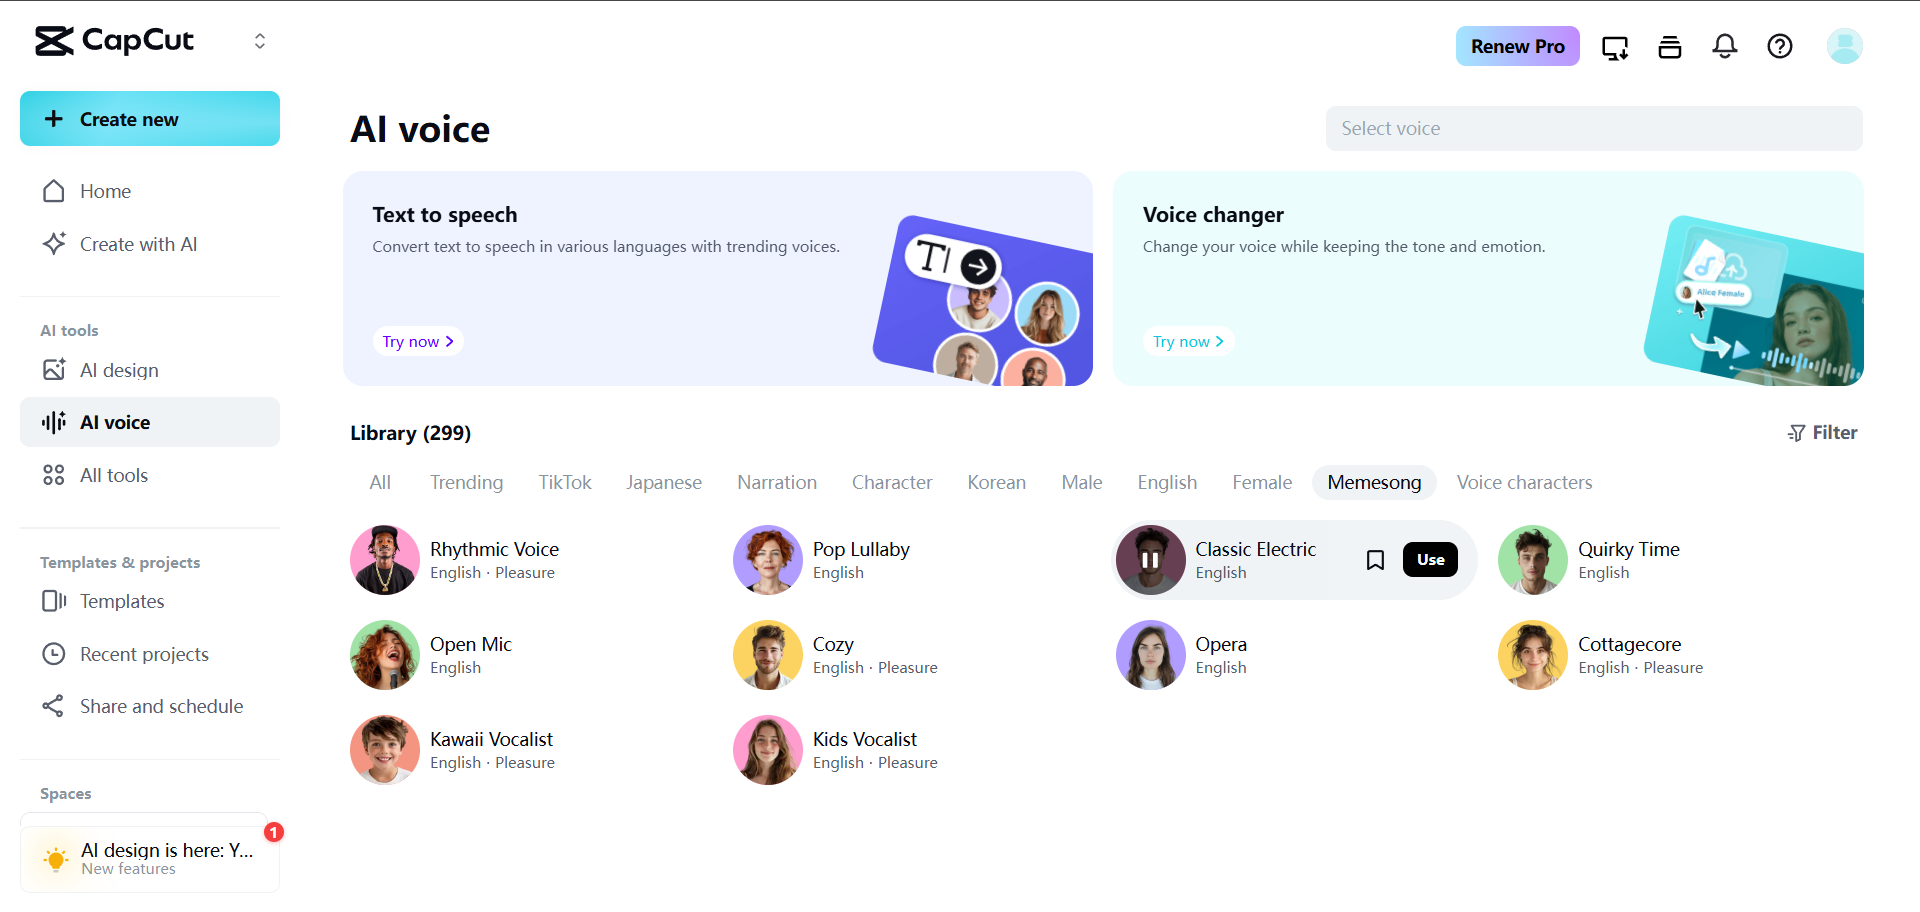
Task: Click the Recent projects clock icon
Action: click(x=54, y=654)
